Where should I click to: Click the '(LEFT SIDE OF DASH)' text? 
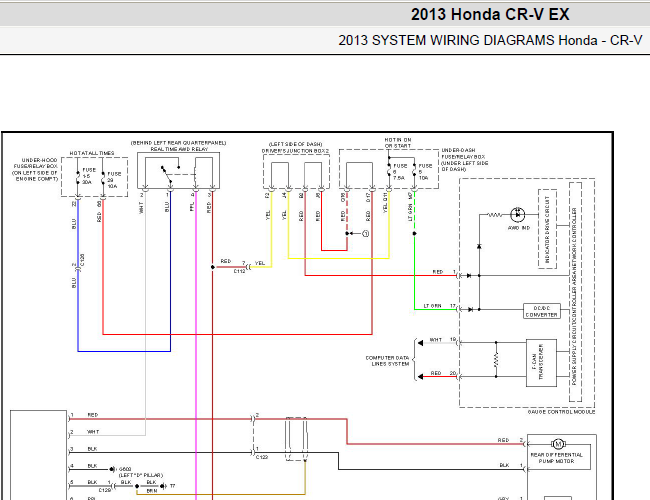tap(296, 144)
